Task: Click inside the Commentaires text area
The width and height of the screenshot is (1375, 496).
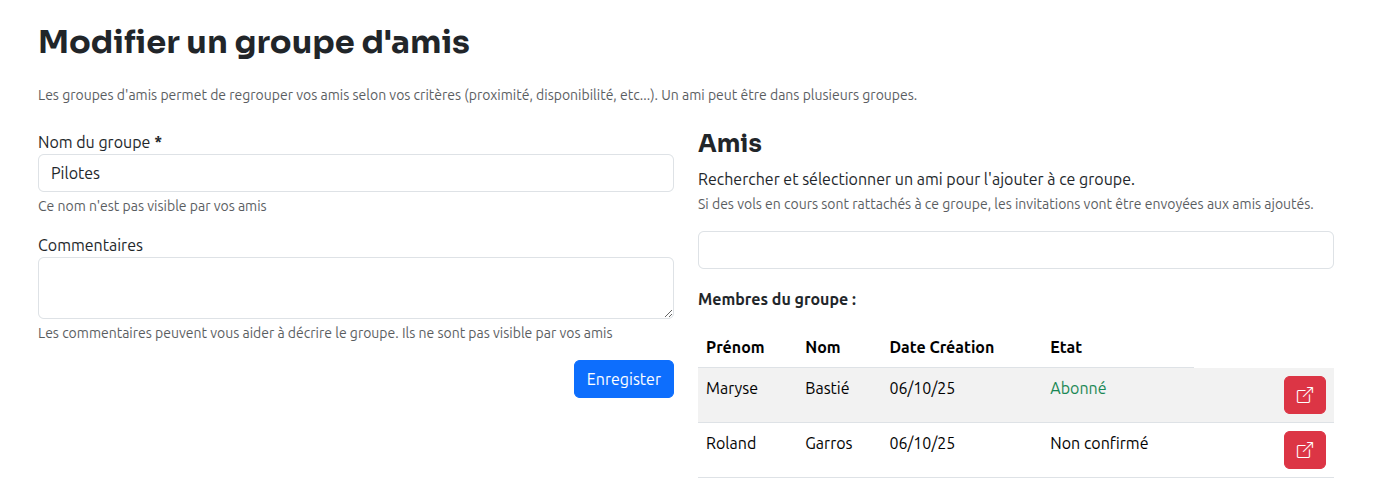Action: 355,288
